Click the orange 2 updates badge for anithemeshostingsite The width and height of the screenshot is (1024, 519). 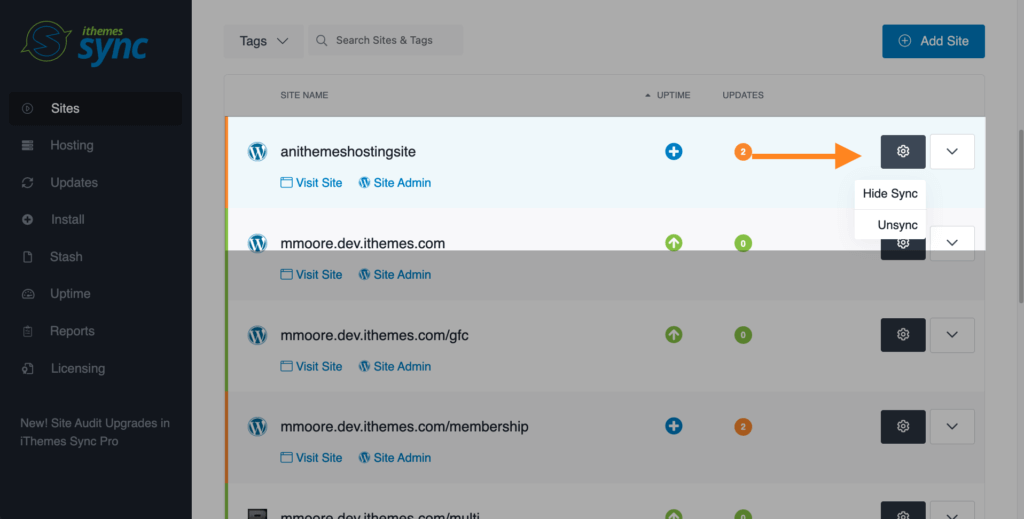743,152
